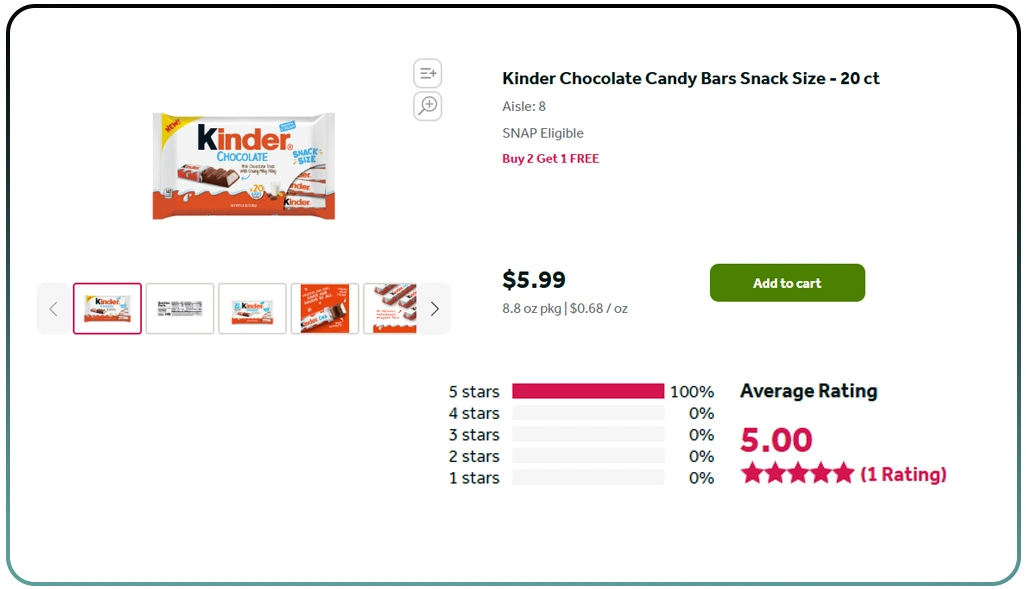Open the (1 Rating) reviews link
The width and height of the screenshot is (1026, 589).
tap(903, 474)
